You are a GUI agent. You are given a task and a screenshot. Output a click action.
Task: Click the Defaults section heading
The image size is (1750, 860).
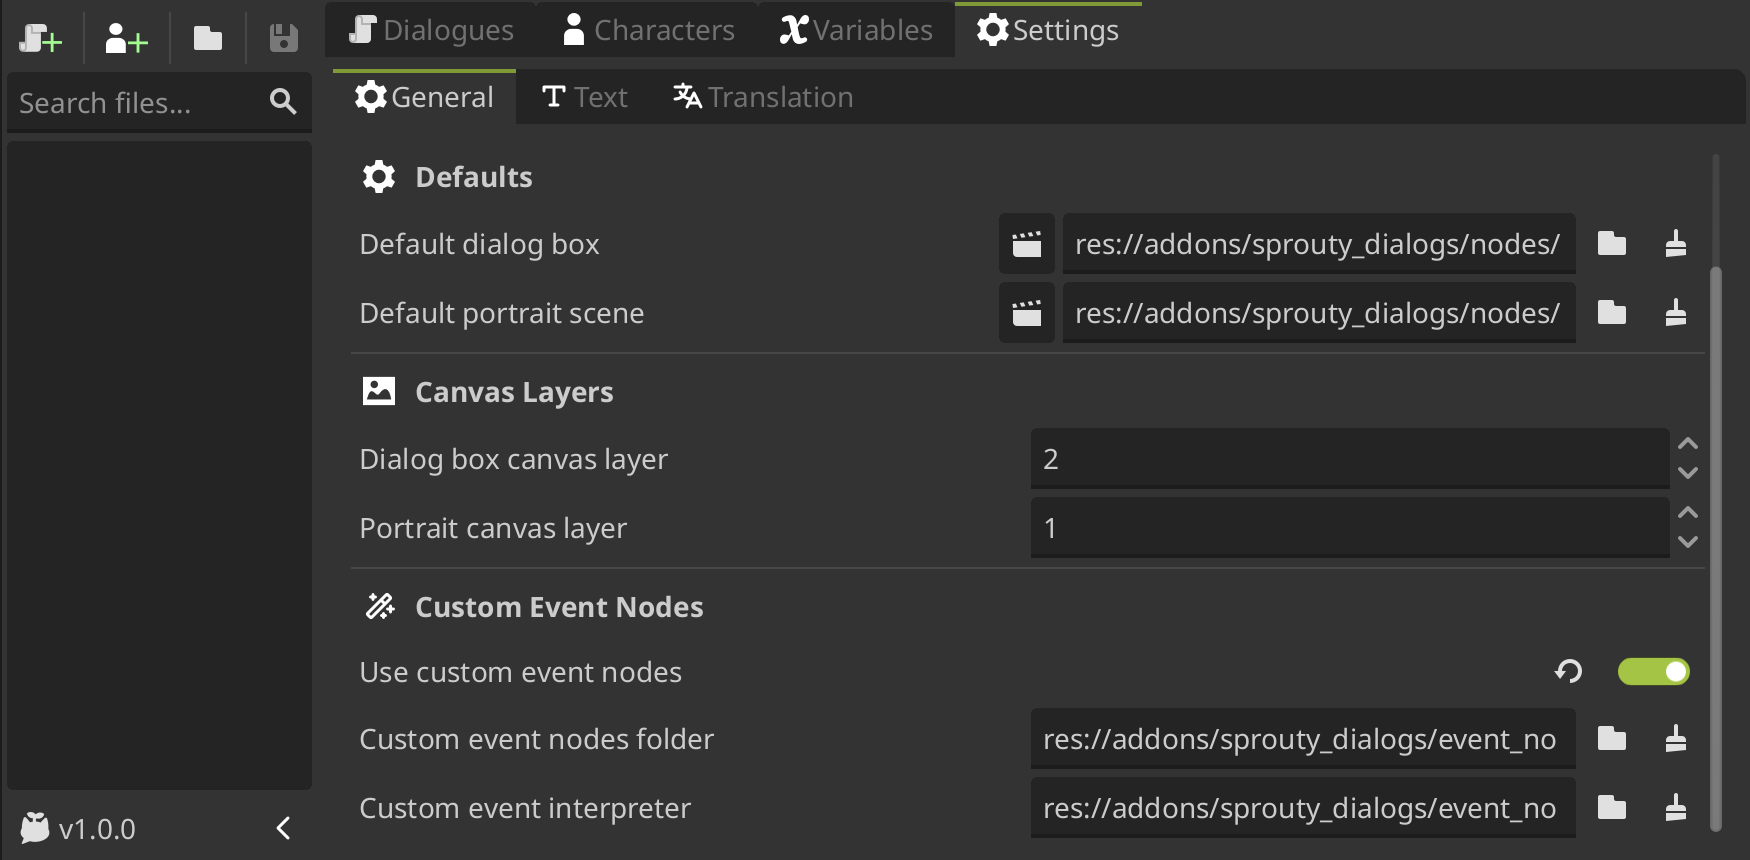pyautogui.click(x=474, y=177)
